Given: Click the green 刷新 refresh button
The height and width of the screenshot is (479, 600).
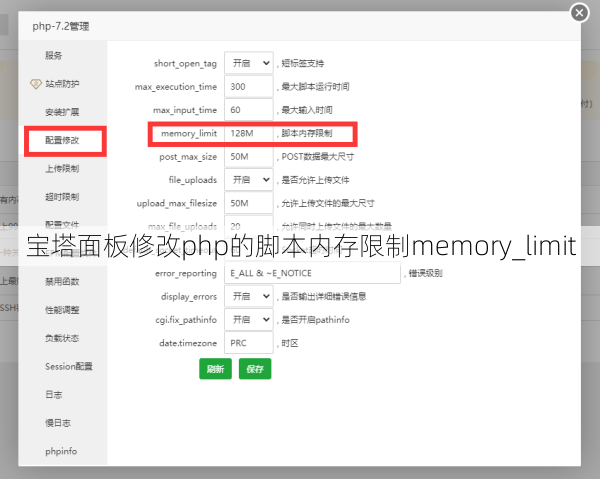Looking at the screenshot, I should [x=215, y=369].
